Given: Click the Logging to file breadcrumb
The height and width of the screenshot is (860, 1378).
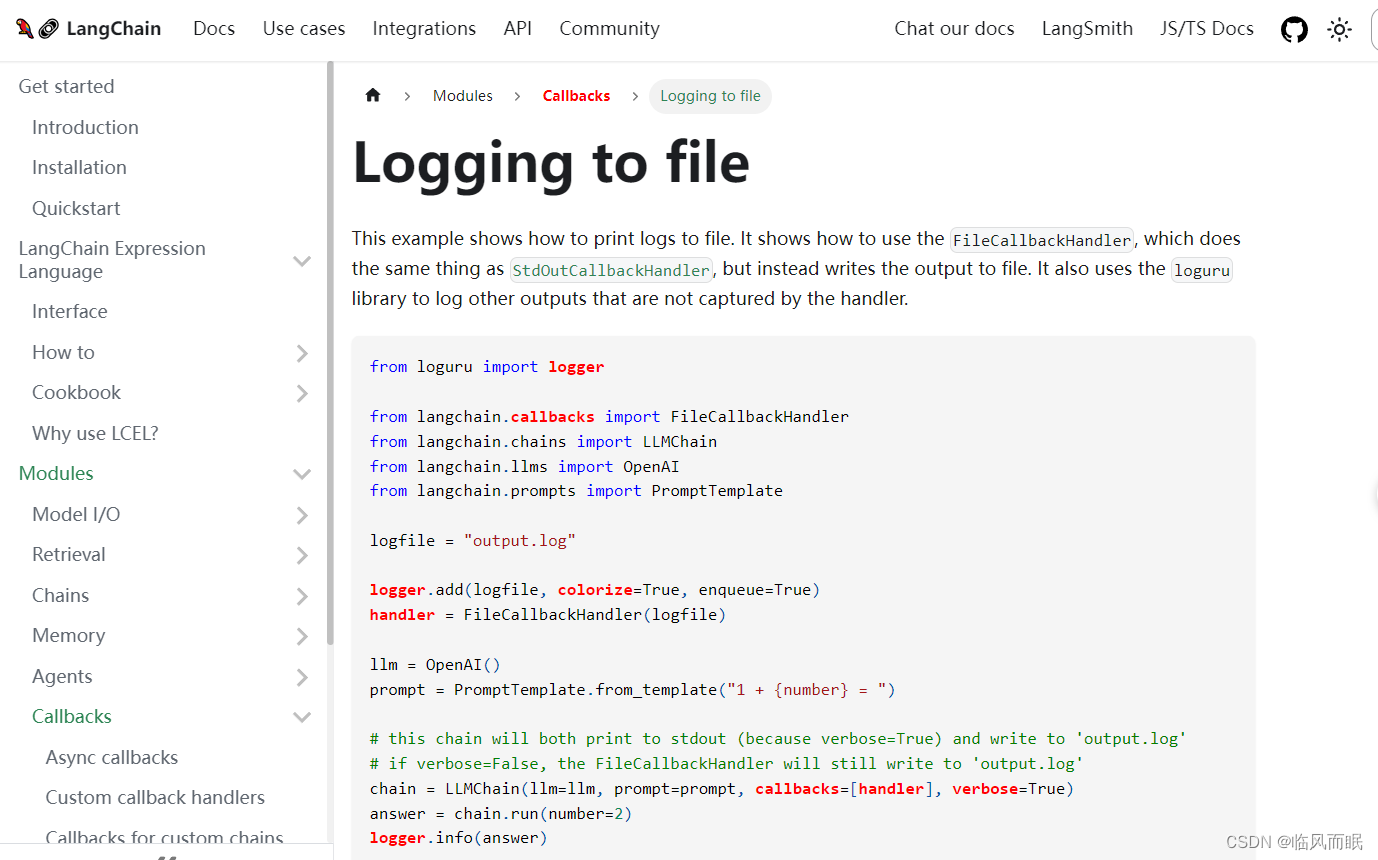Looking at the screenshot, I should coord(710,96).
